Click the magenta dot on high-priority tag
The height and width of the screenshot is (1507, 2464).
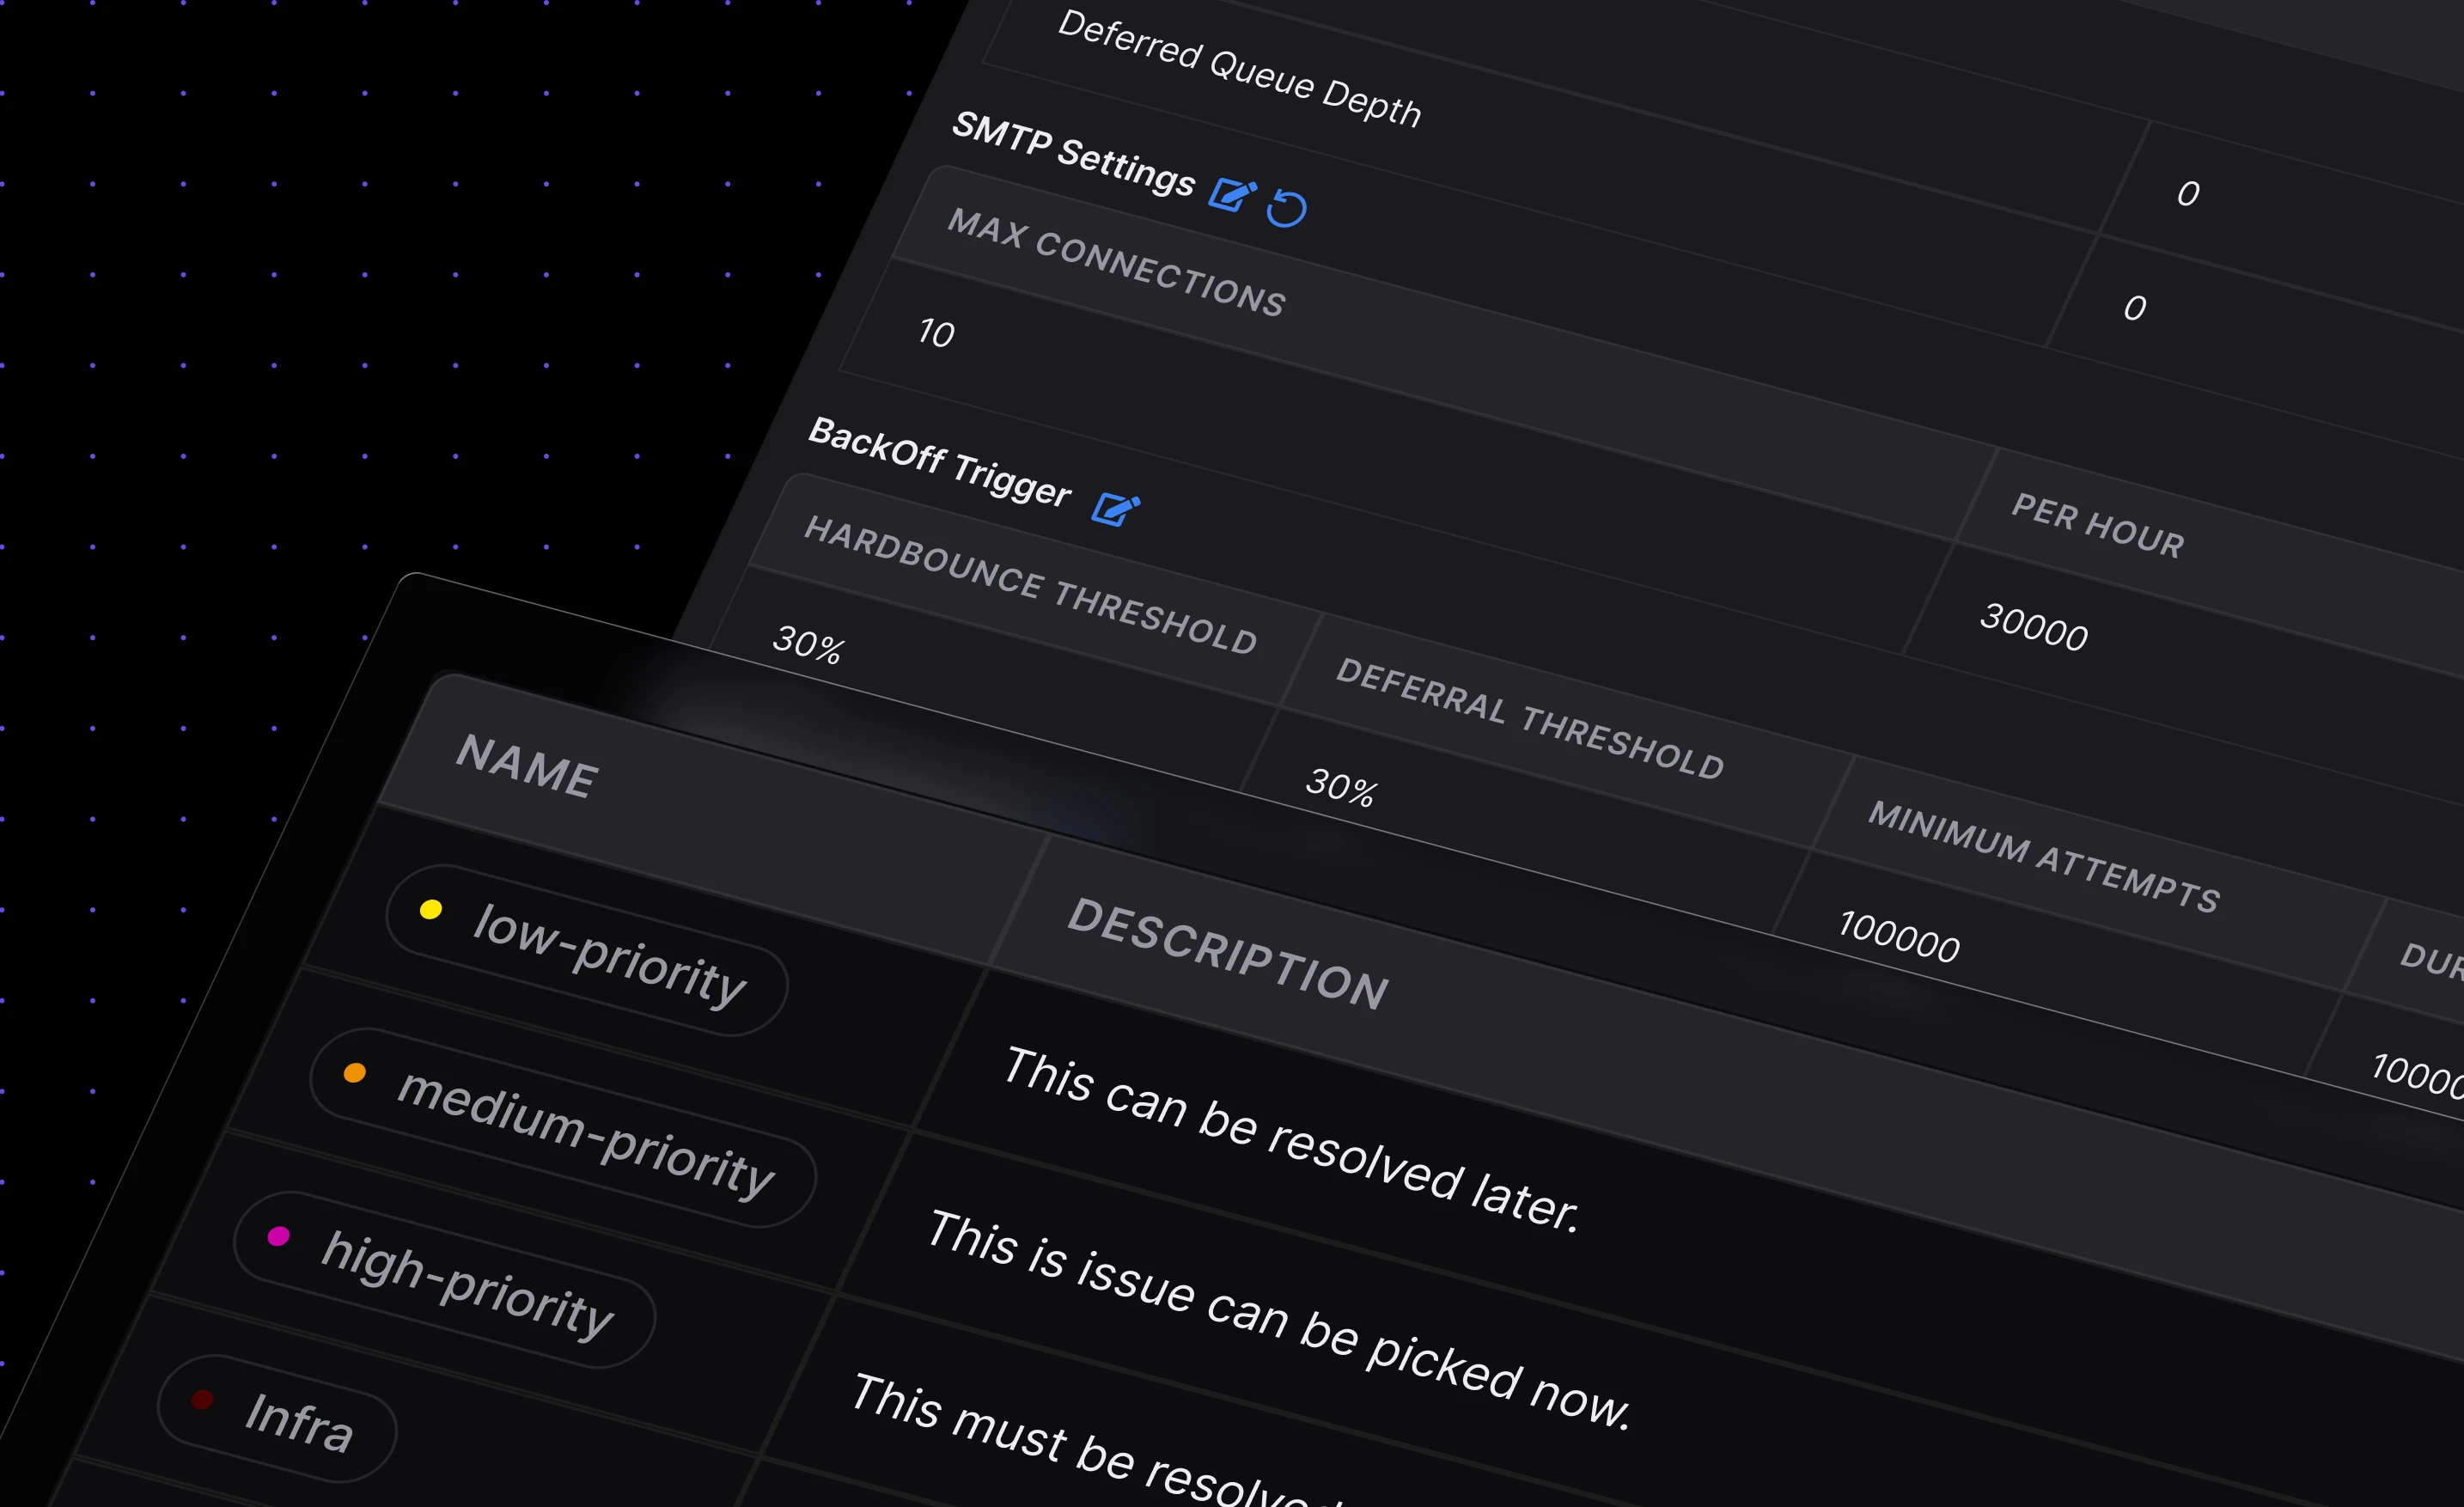(x=279, y=1236)
